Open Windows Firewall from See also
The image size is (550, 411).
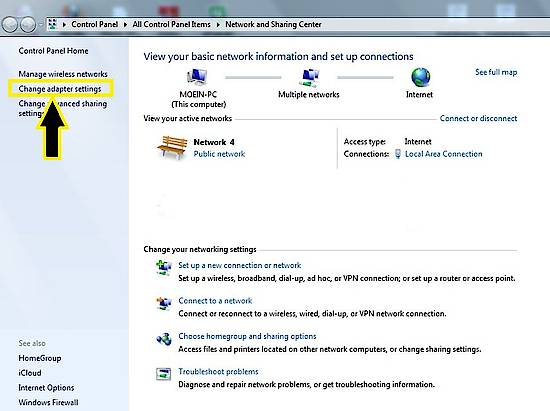48,402
